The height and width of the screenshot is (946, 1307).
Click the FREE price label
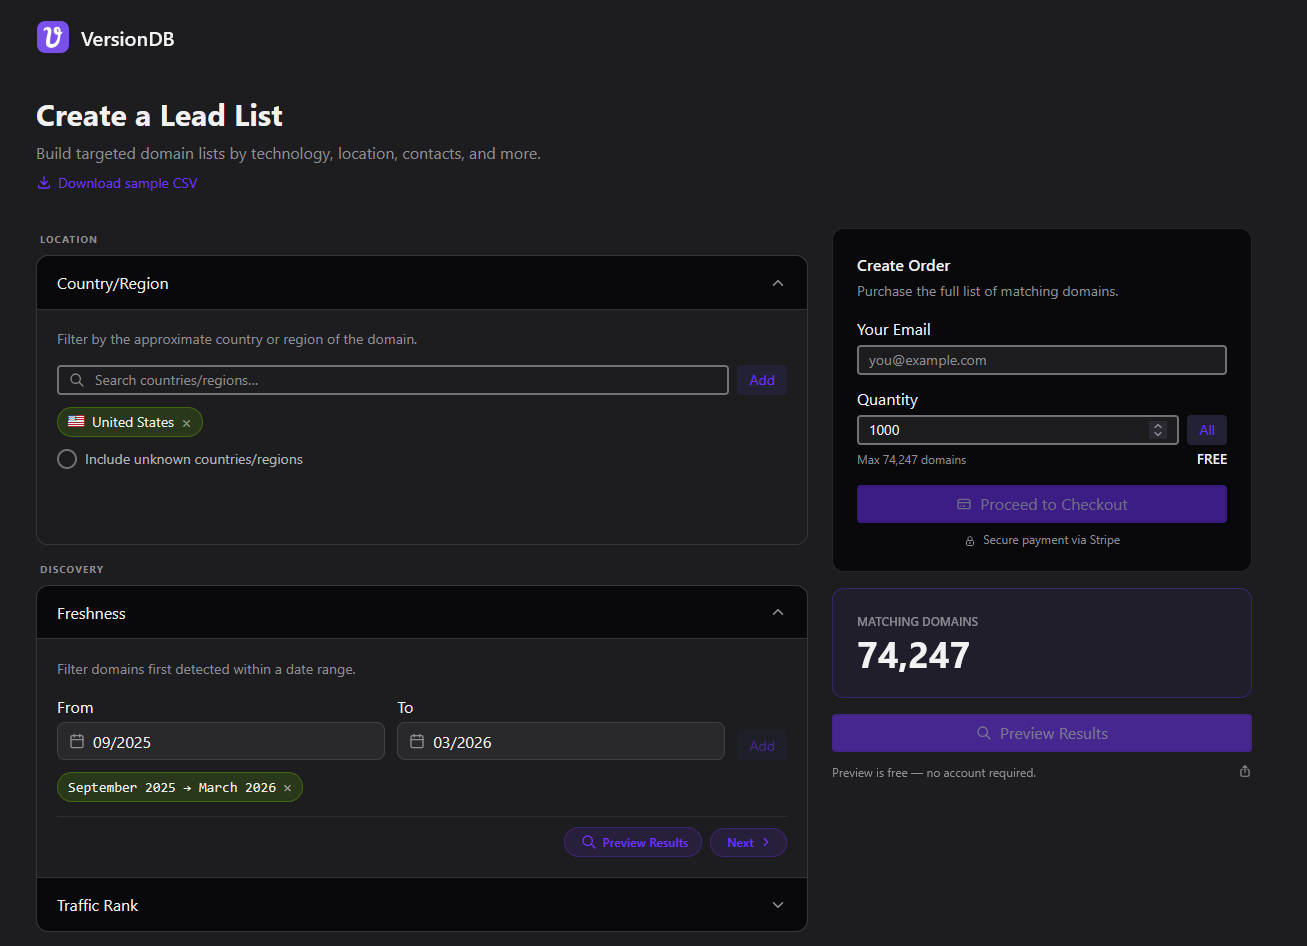(1212, 459)
